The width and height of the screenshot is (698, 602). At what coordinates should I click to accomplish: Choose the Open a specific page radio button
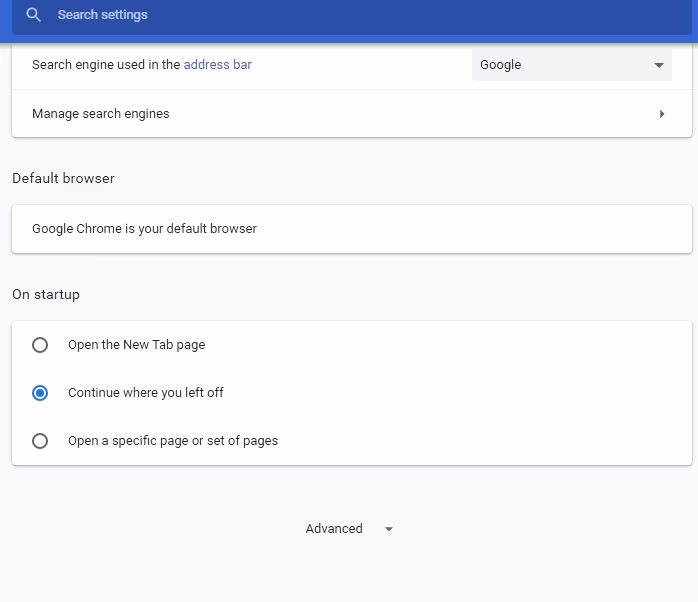coord(40,441)
